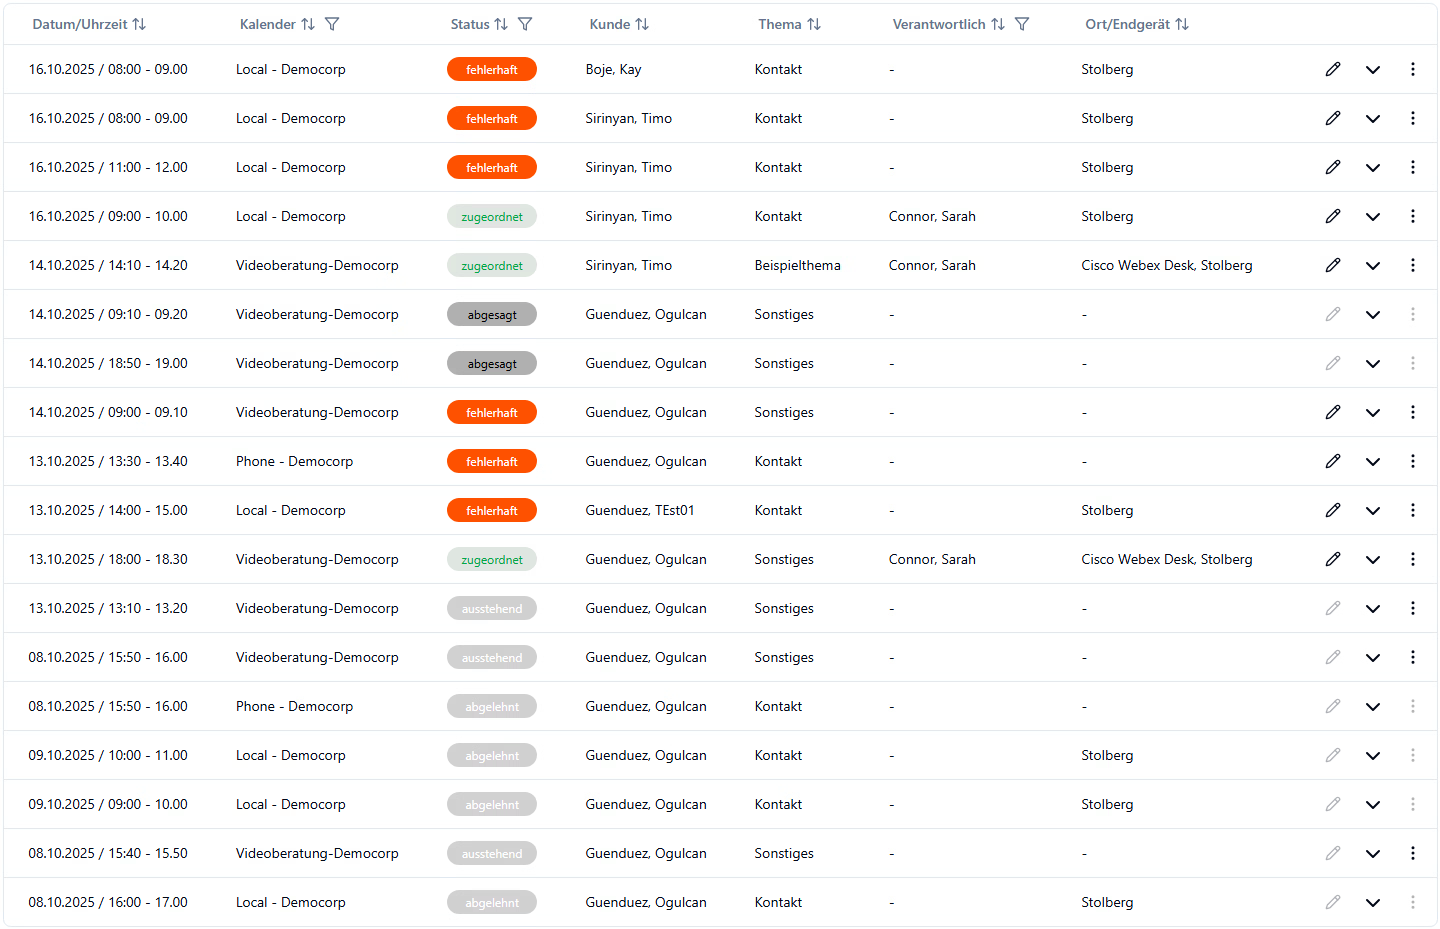The height and width of the screenshot is (929, 1440).
Task: Open more options for 13.10.2025 13:10 appointment
Action: tap(1412, 608)
